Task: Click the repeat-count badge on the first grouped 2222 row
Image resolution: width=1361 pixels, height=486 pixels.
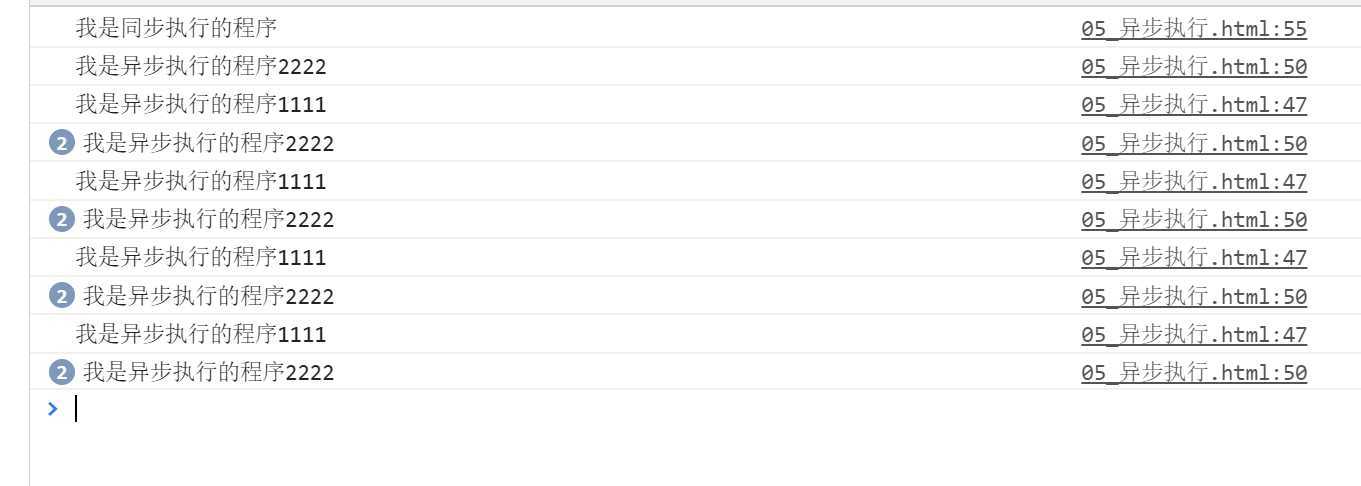Action: [x=61, y=144]
